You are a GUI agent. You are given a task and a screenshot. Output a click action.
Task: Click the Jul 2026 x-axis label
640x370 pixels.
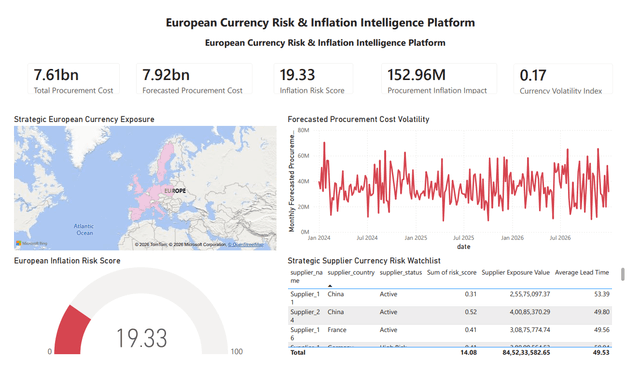tap(560, 238)
